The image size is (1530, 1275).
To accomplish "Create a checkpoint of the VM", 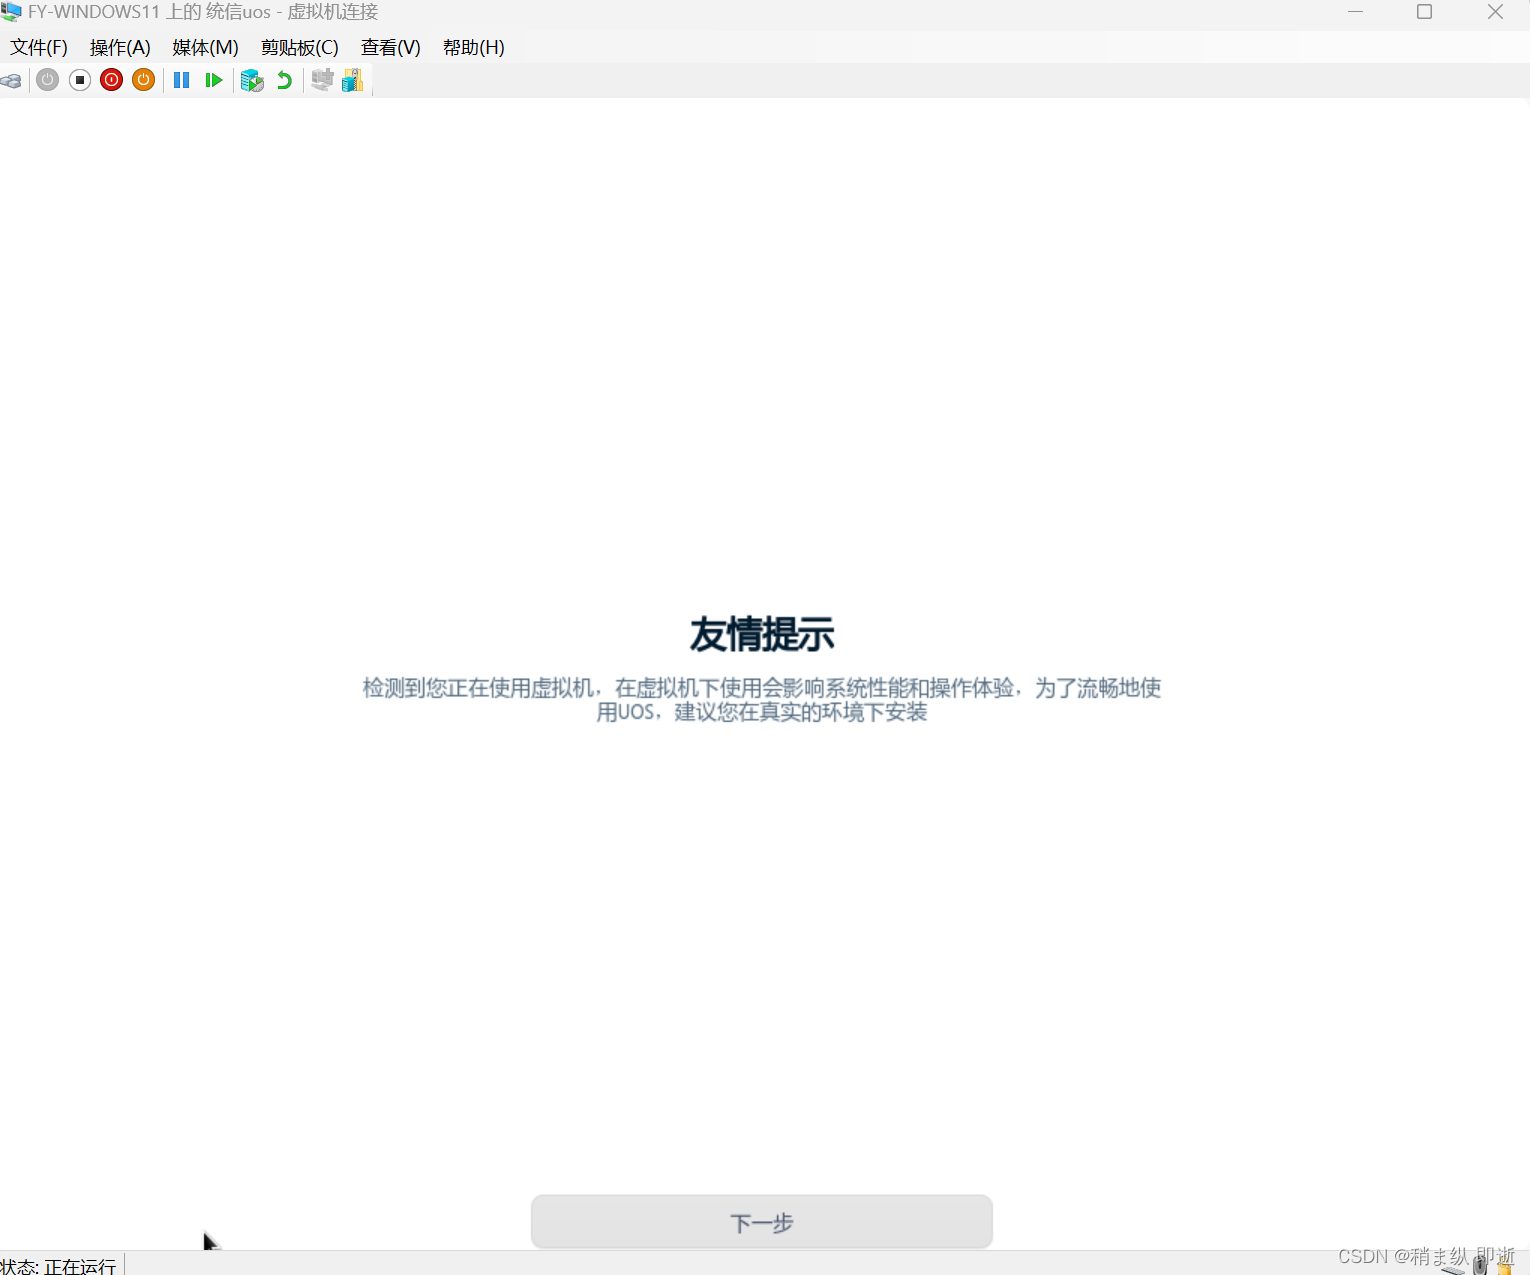I will tap(252, 80).
